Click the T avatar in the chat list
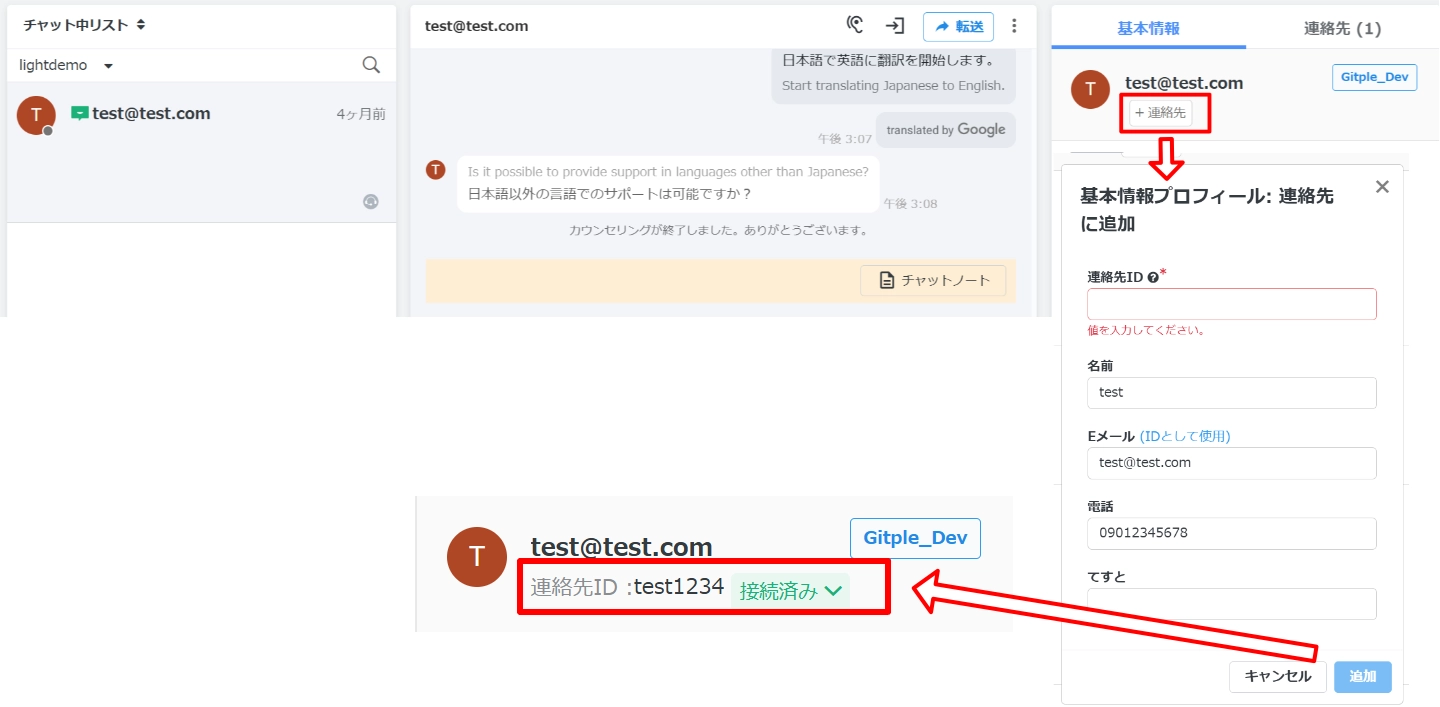The height and width of the screenshot is (707, 1440). (36, 115)
